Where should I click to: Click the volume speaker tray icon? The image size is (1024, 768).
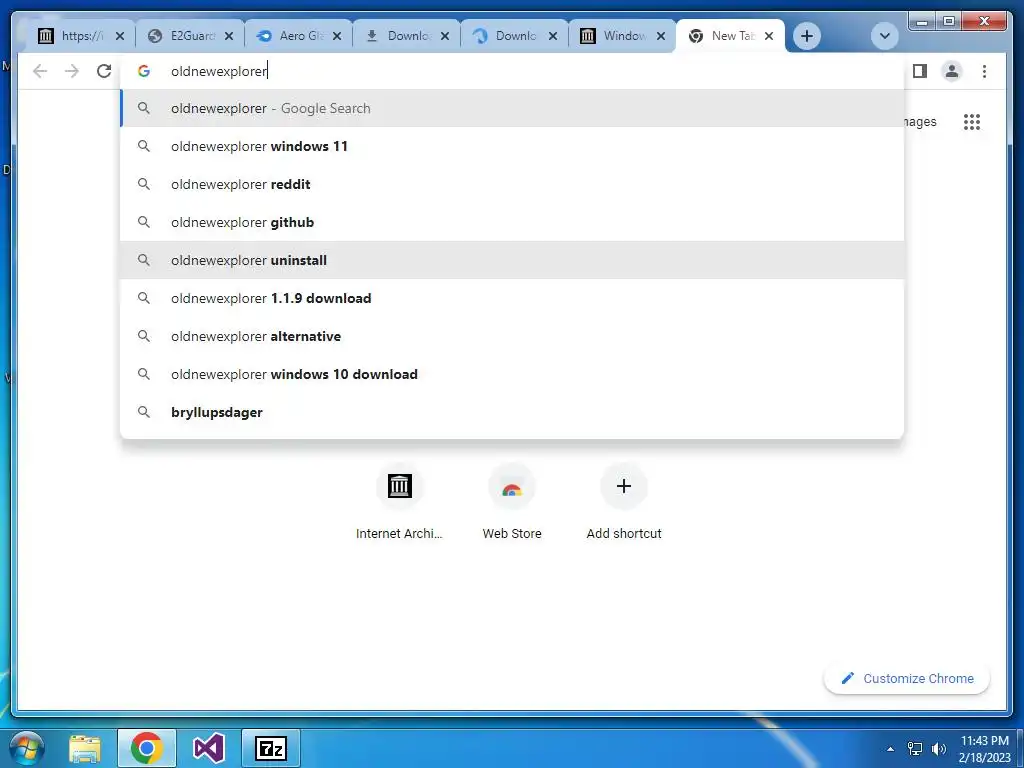[x=939, y=749]
